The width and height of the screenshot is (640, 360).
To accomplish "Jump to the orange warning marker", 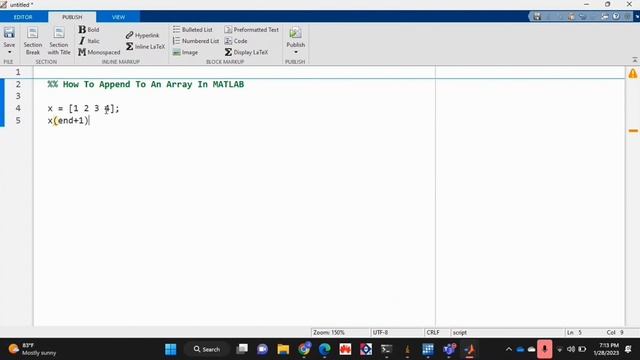I will pyautogui.click(x=633, y=131).
